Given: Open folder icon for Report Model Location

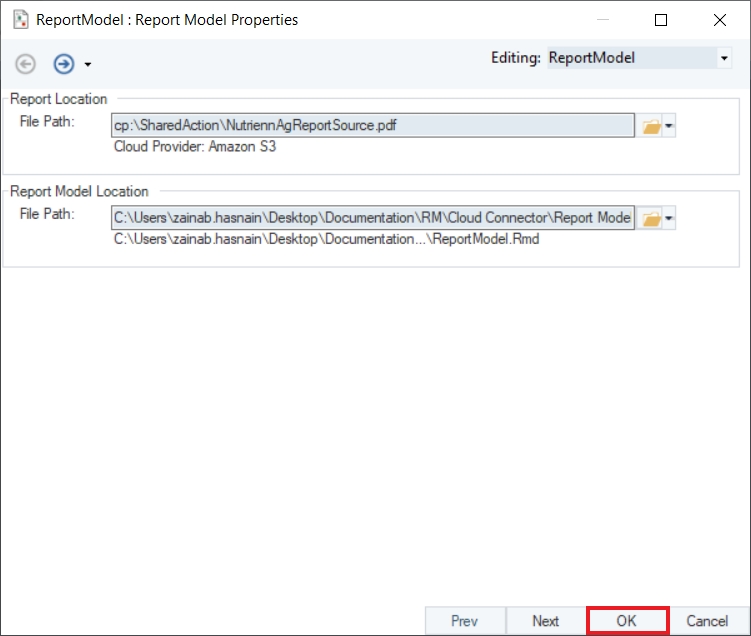Looking at the screenshot, I should [x=650, y=218].
